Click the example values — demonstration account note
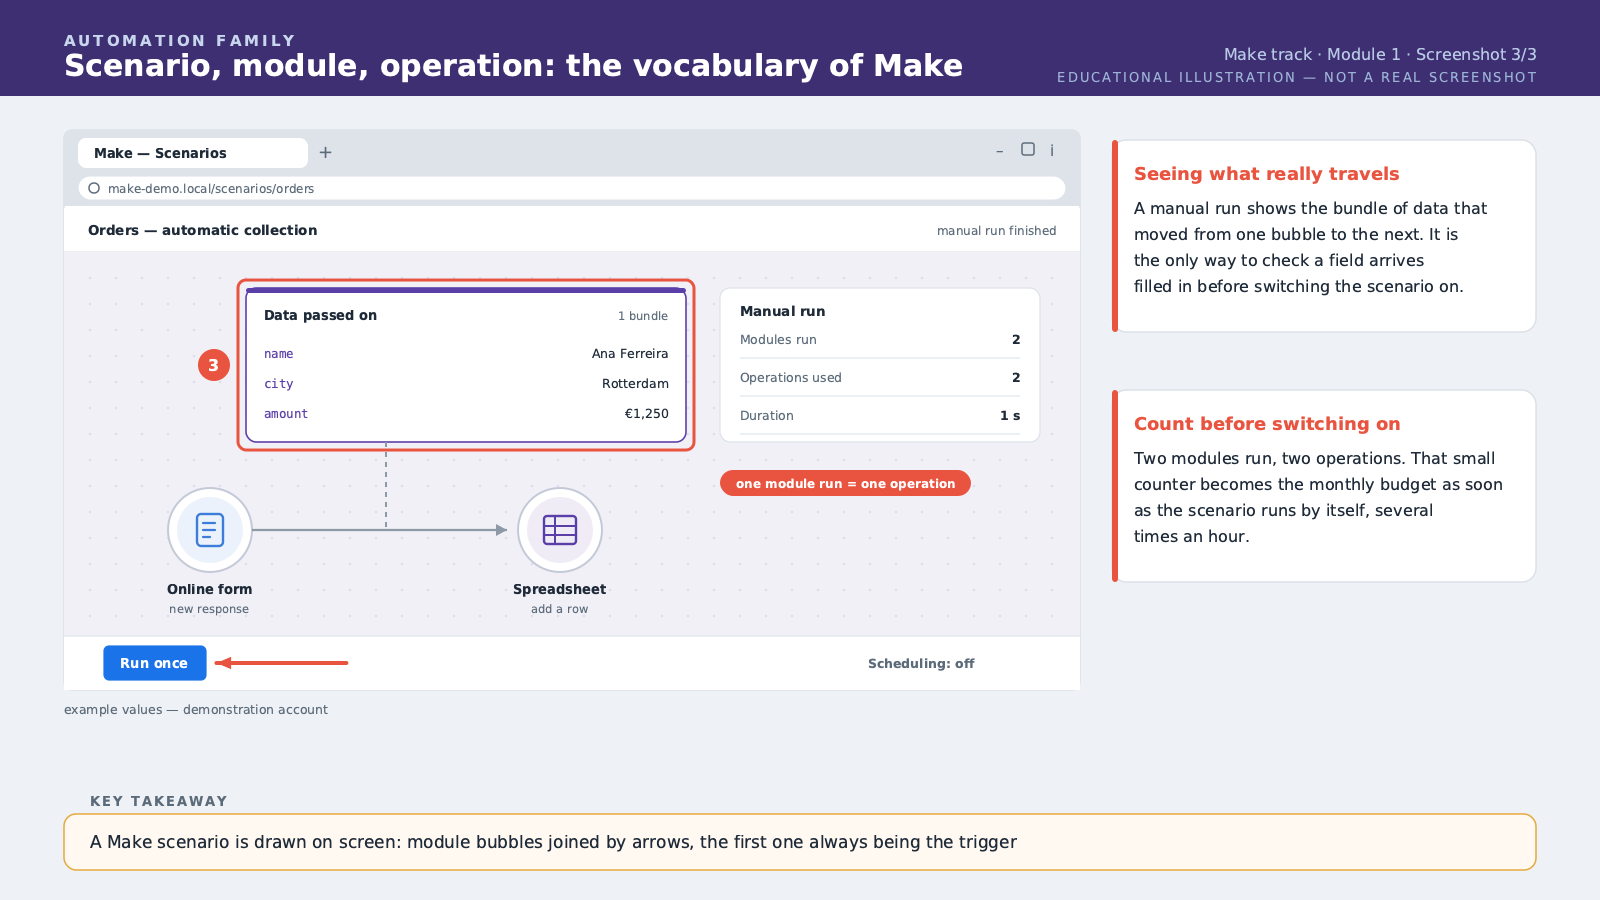This screenshot has height=900, width=1600. tap(196, 710)
